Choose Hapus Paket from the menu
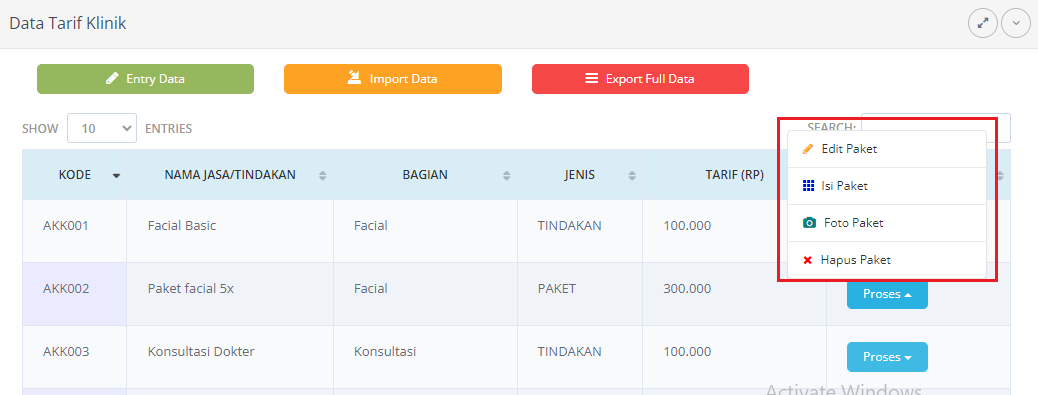Image resolution: width=1038 pixels, height=395 pixels. (887, 260)
